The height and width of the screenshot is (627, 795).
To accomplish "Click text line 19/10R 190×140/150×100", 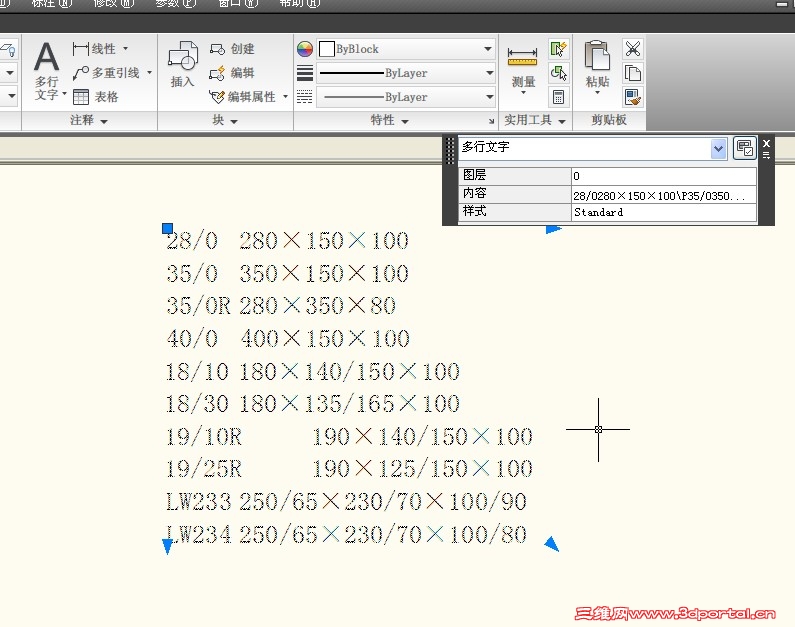I will click(x=349, y=436).
